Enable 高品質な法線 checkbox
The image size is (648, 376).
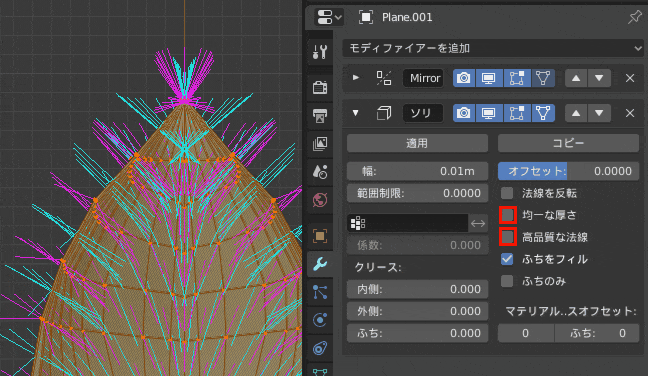[507, 237]
